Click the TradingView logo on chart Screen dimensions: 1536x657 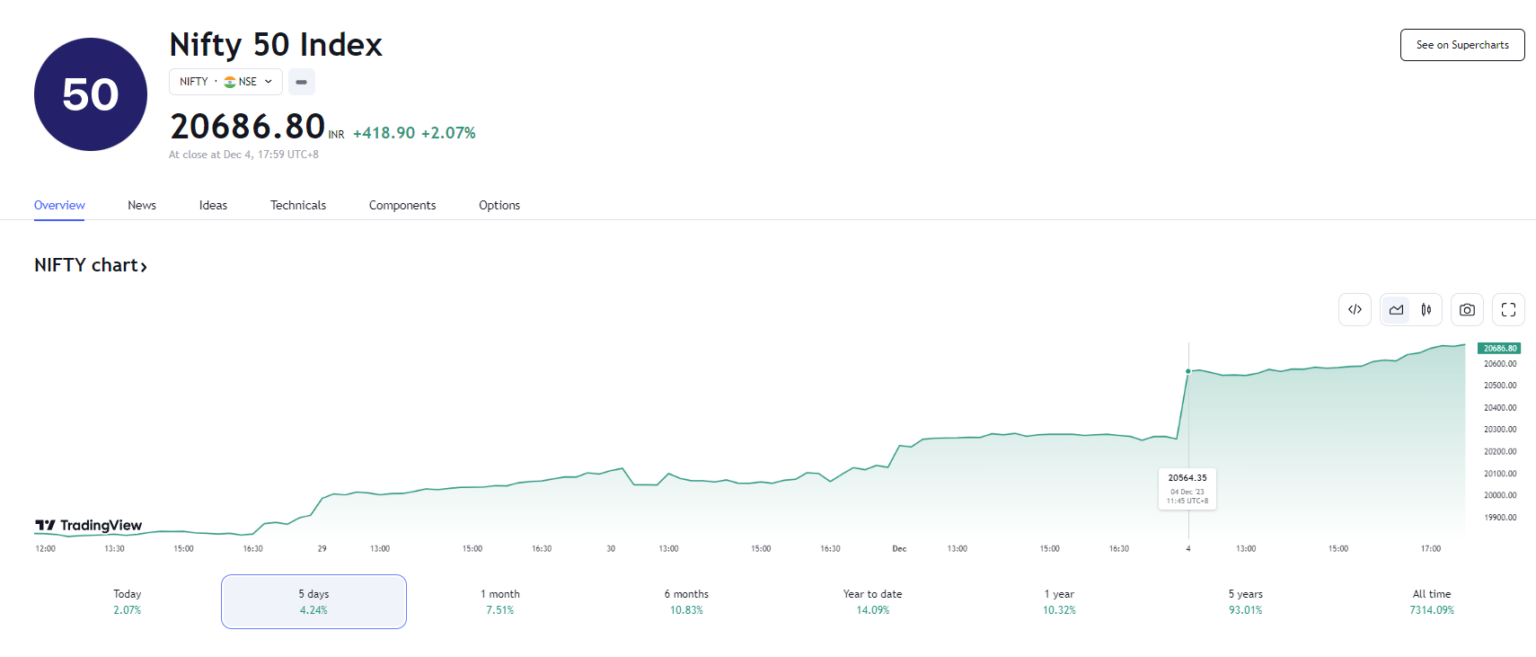pyautogui.click(x=88, y=525)
